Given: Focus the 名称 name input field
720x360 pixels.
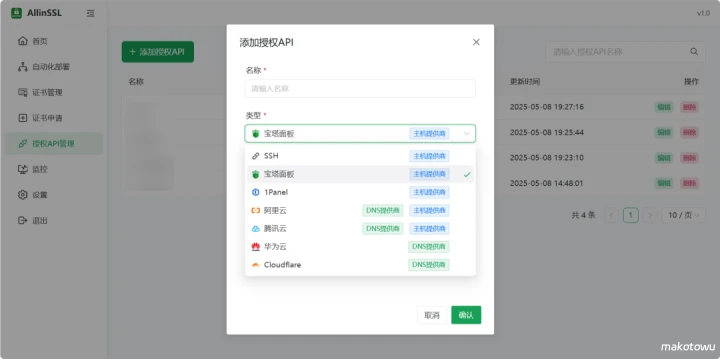Looking at the screenshot, I should [360, 89].
